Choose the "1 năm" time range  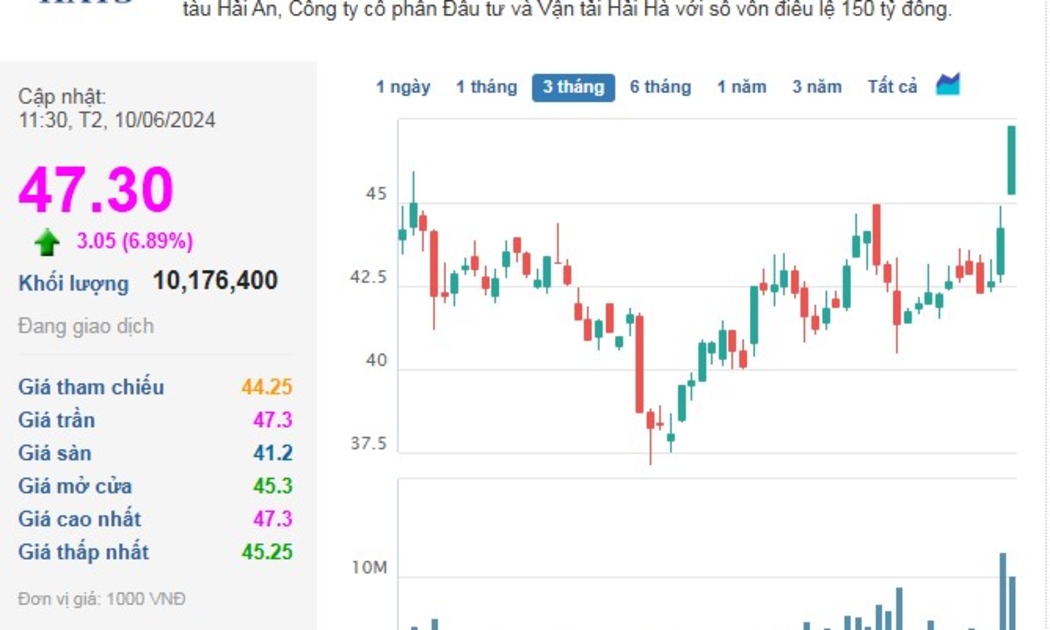[741, 87]
